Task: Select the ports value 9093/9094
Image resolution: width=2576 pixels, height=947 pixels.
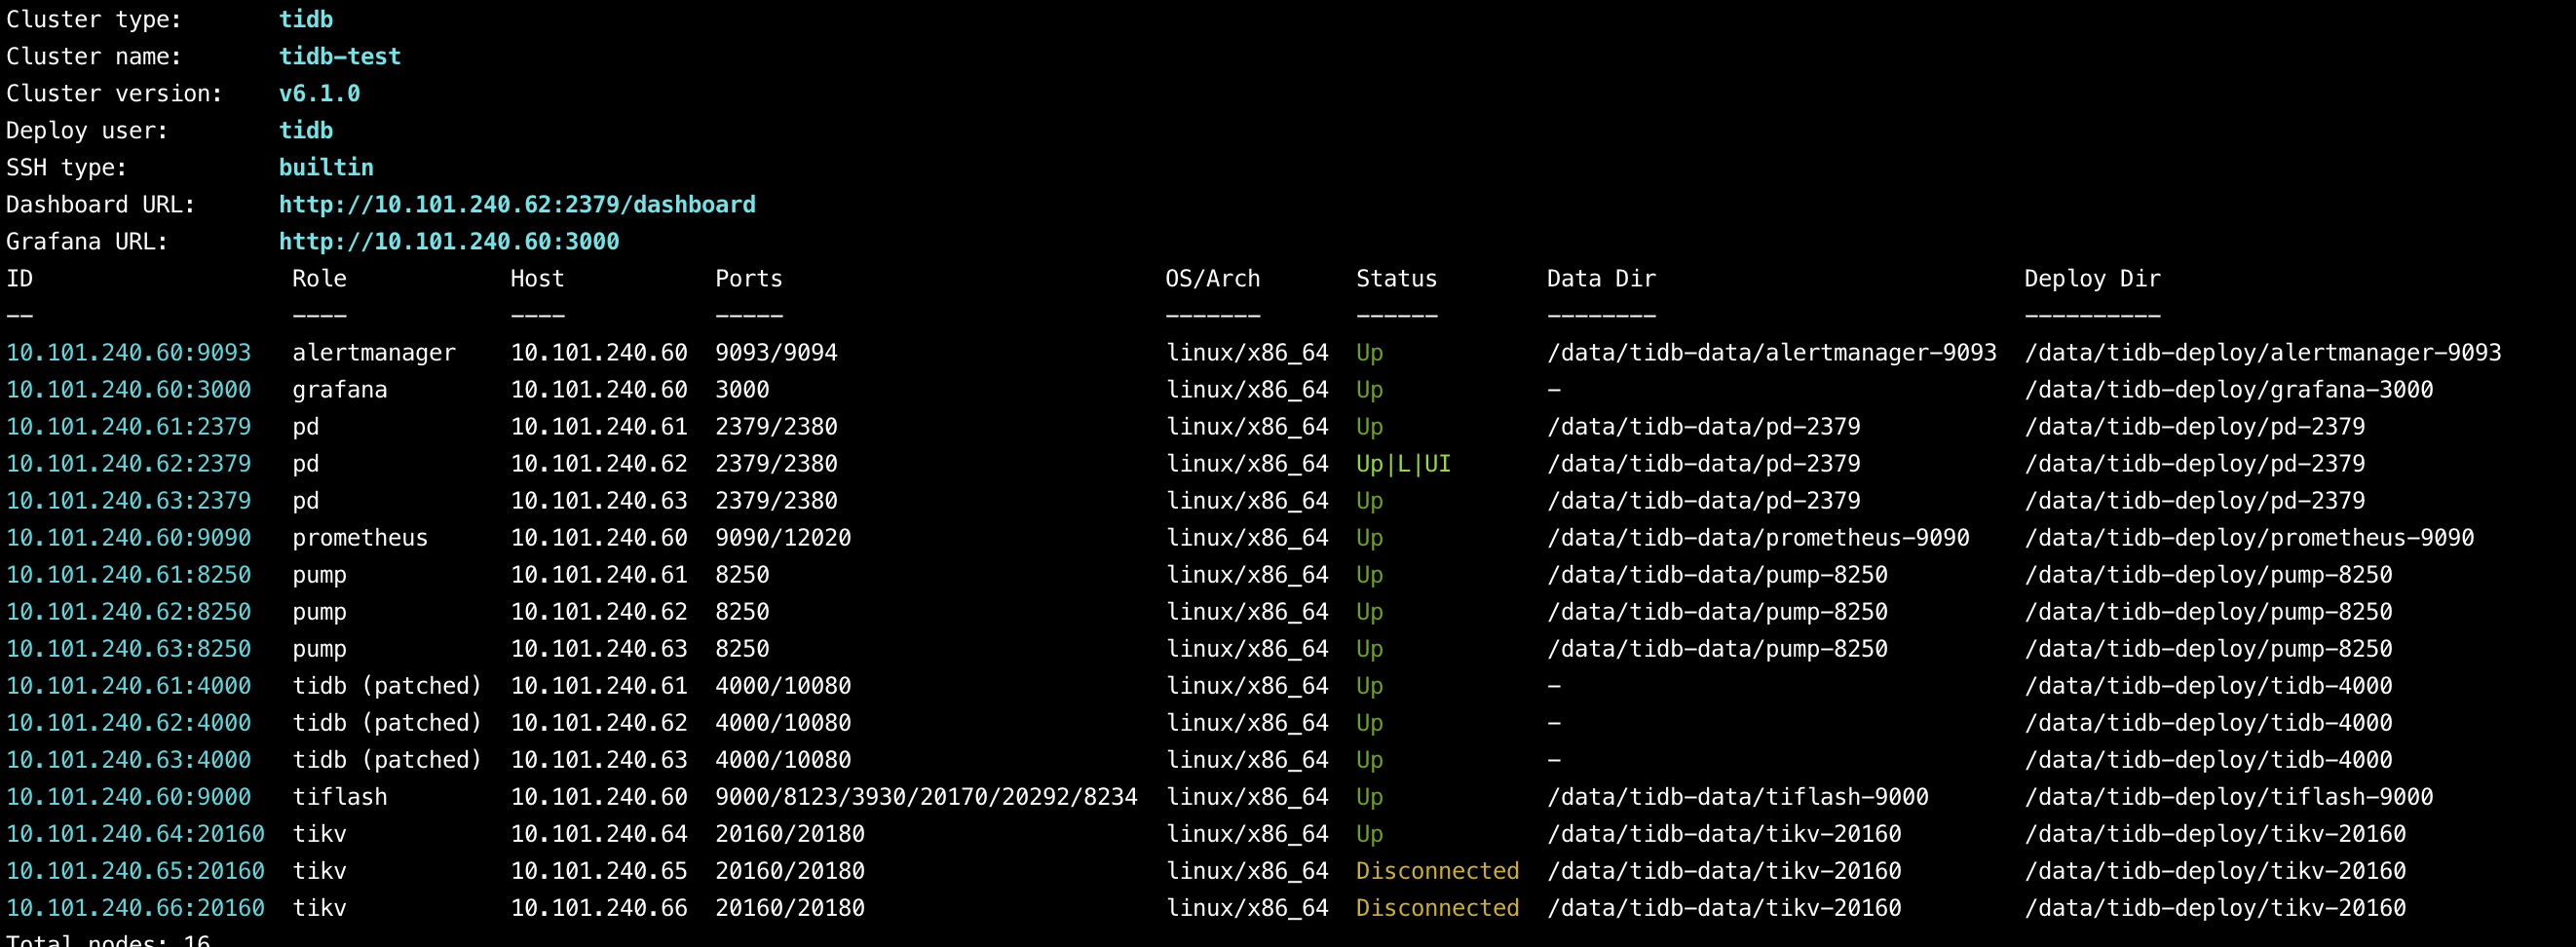Action: (x=776, y=353)
